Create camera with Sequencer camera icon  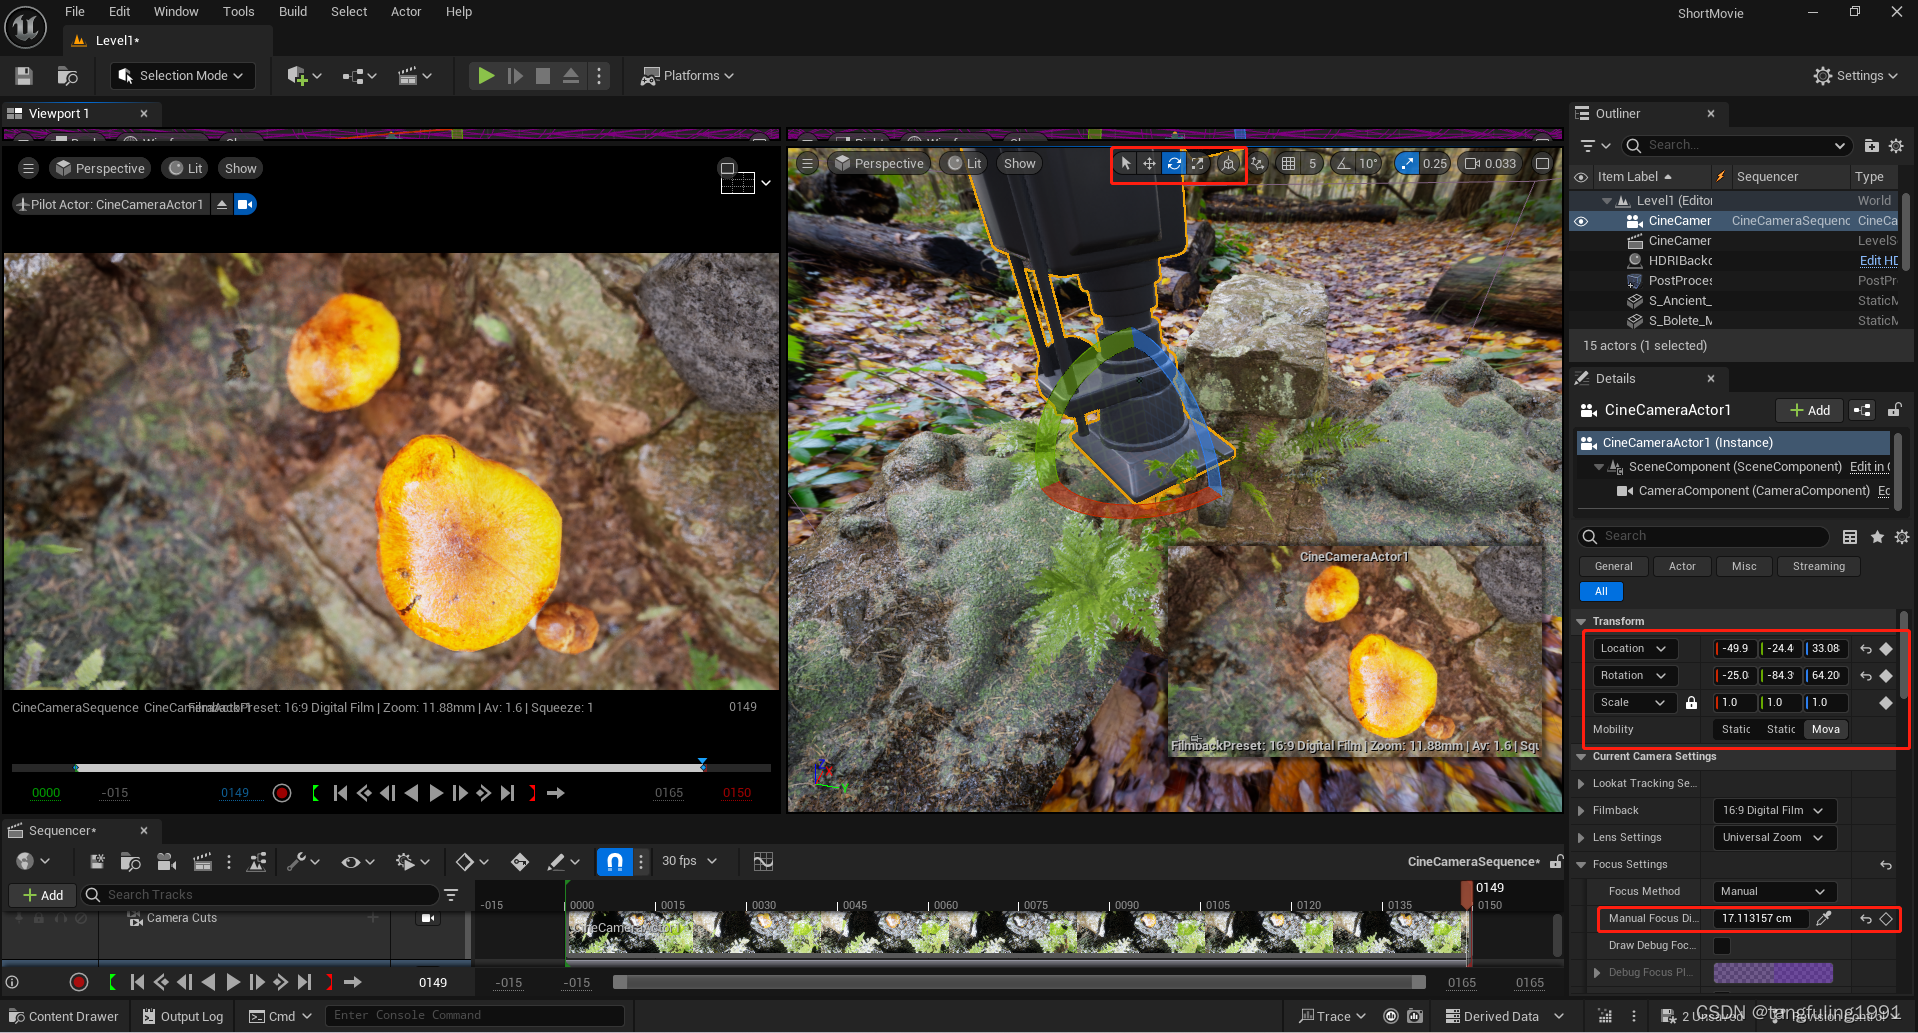pos(167,861)
